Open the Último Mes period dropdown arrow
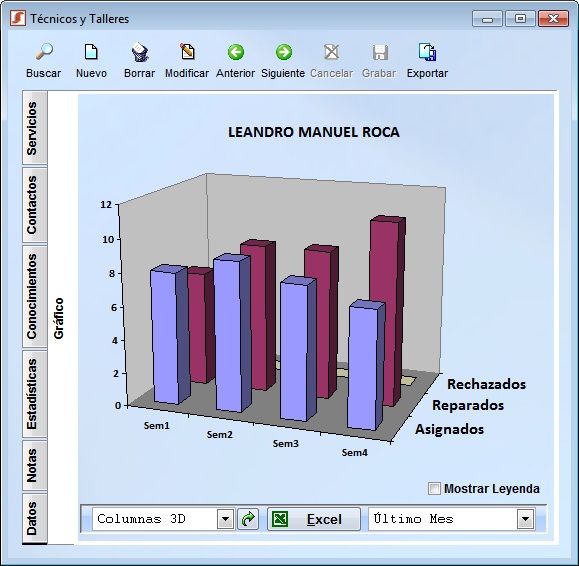Image resolution: width=579 pixels, height=566 pixels. 525,519
